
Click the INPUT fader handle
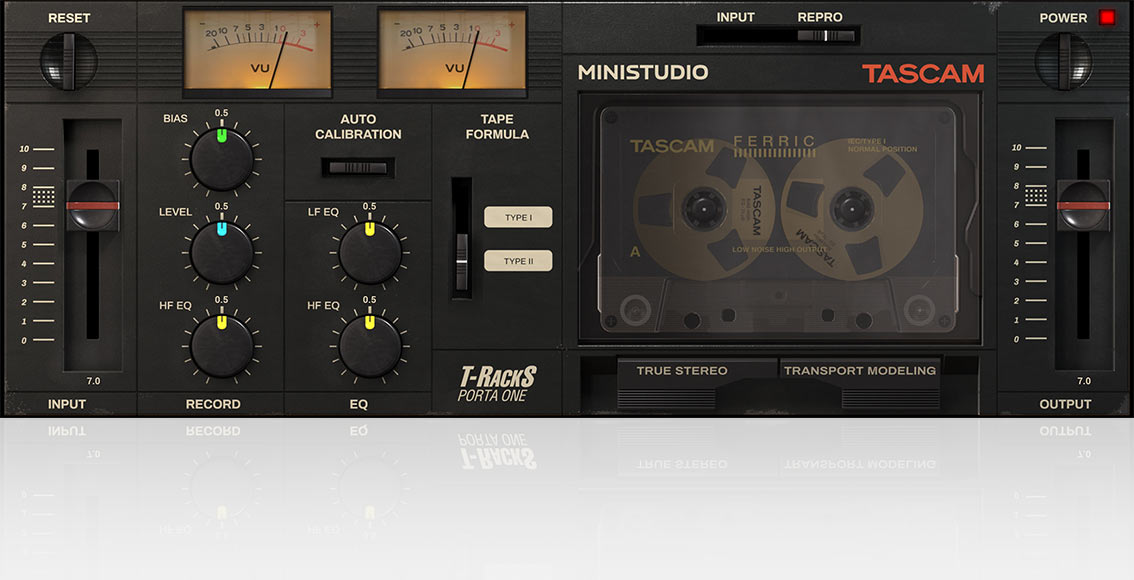click(93, 205)
